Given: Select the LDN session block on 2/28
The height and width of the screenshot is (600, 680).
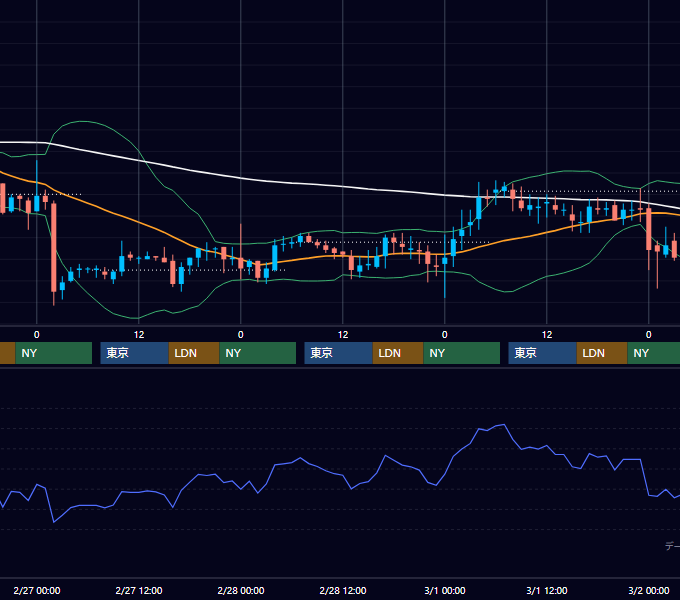Looking at the screenshot, I should 398,353.
